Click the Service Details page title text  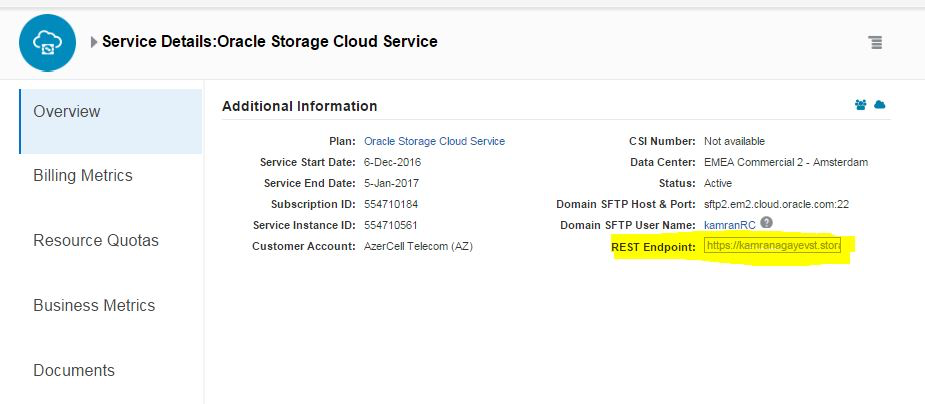coord(269,42)
